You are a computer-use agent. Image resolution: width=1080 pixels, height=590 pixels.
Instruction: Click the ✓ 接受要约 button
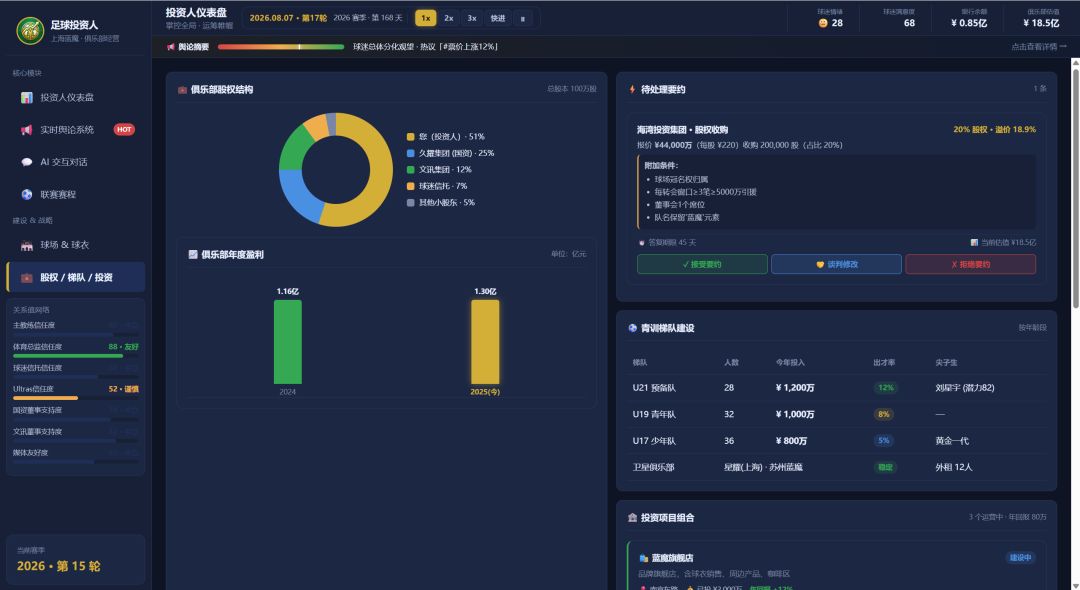[702, 264]
